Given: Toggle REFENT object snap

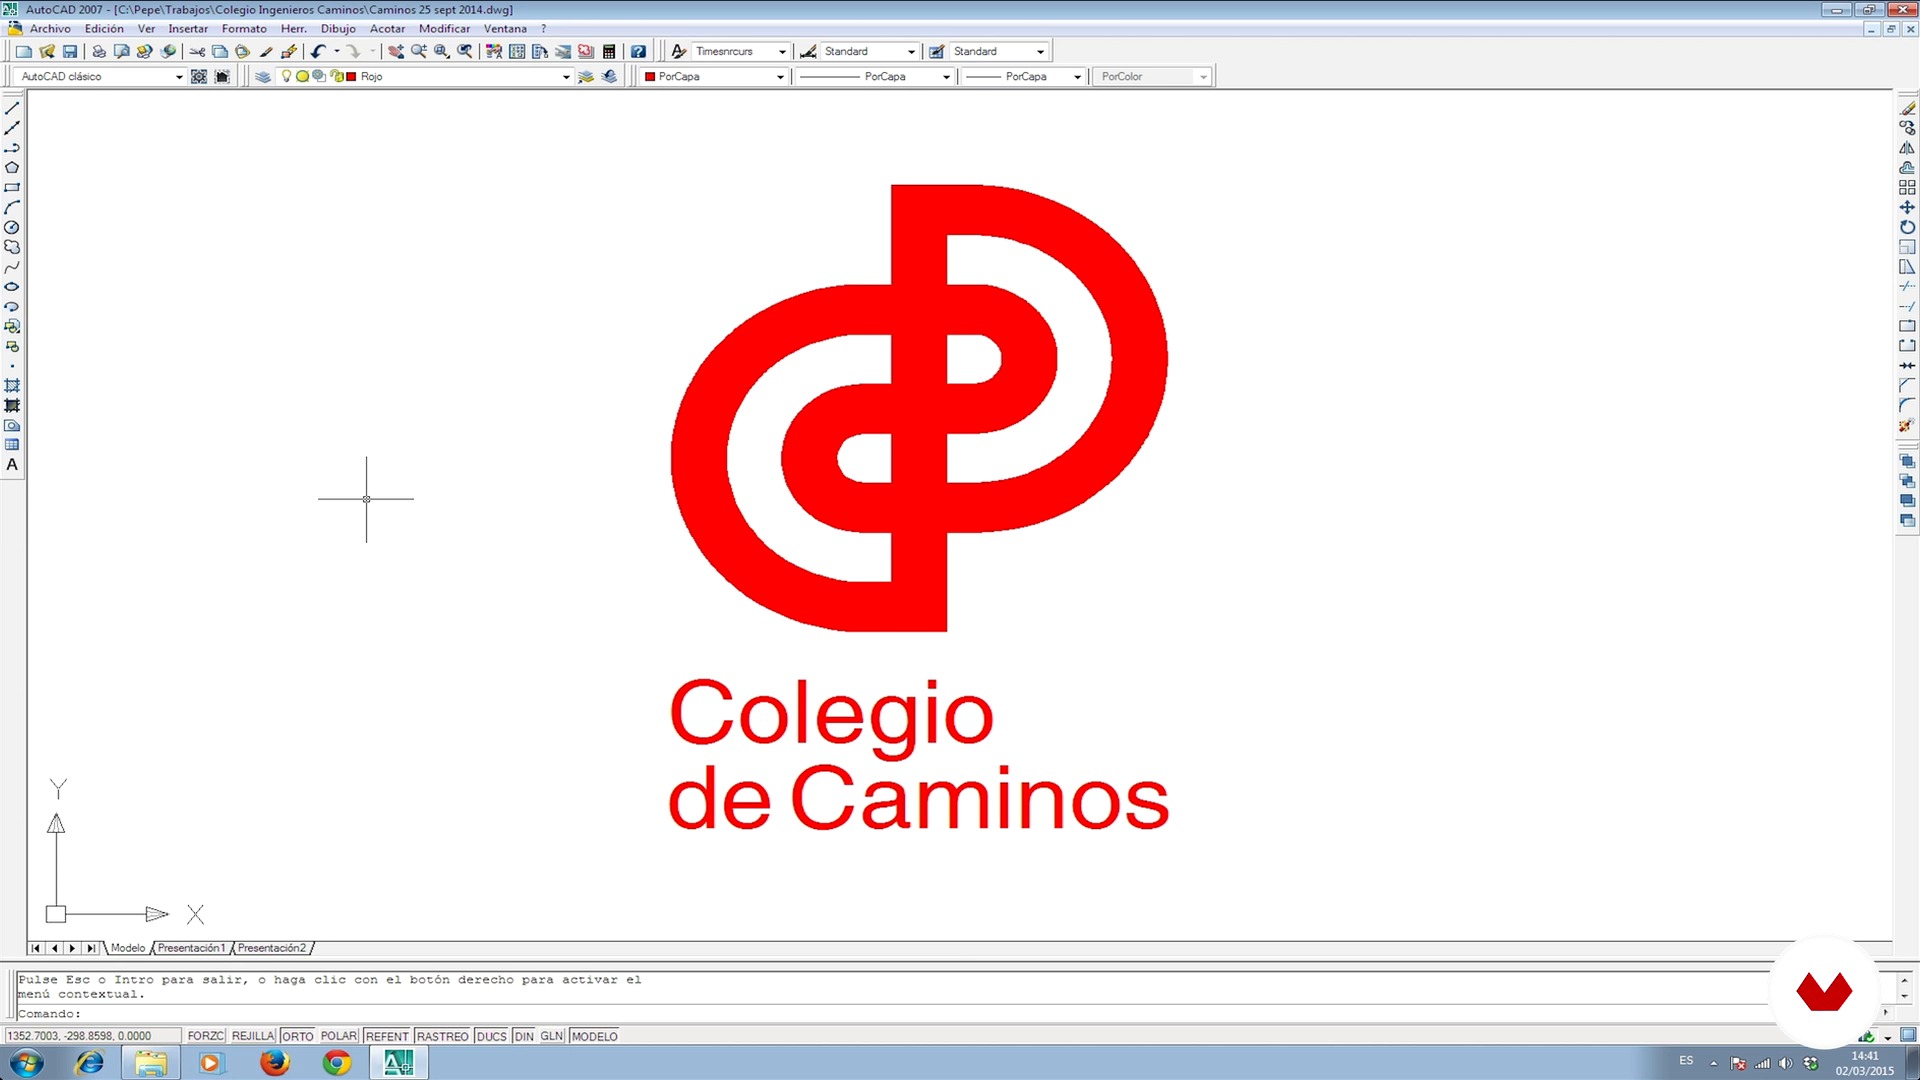Looking at the screenshot, I should click(x=387, y=1036).
